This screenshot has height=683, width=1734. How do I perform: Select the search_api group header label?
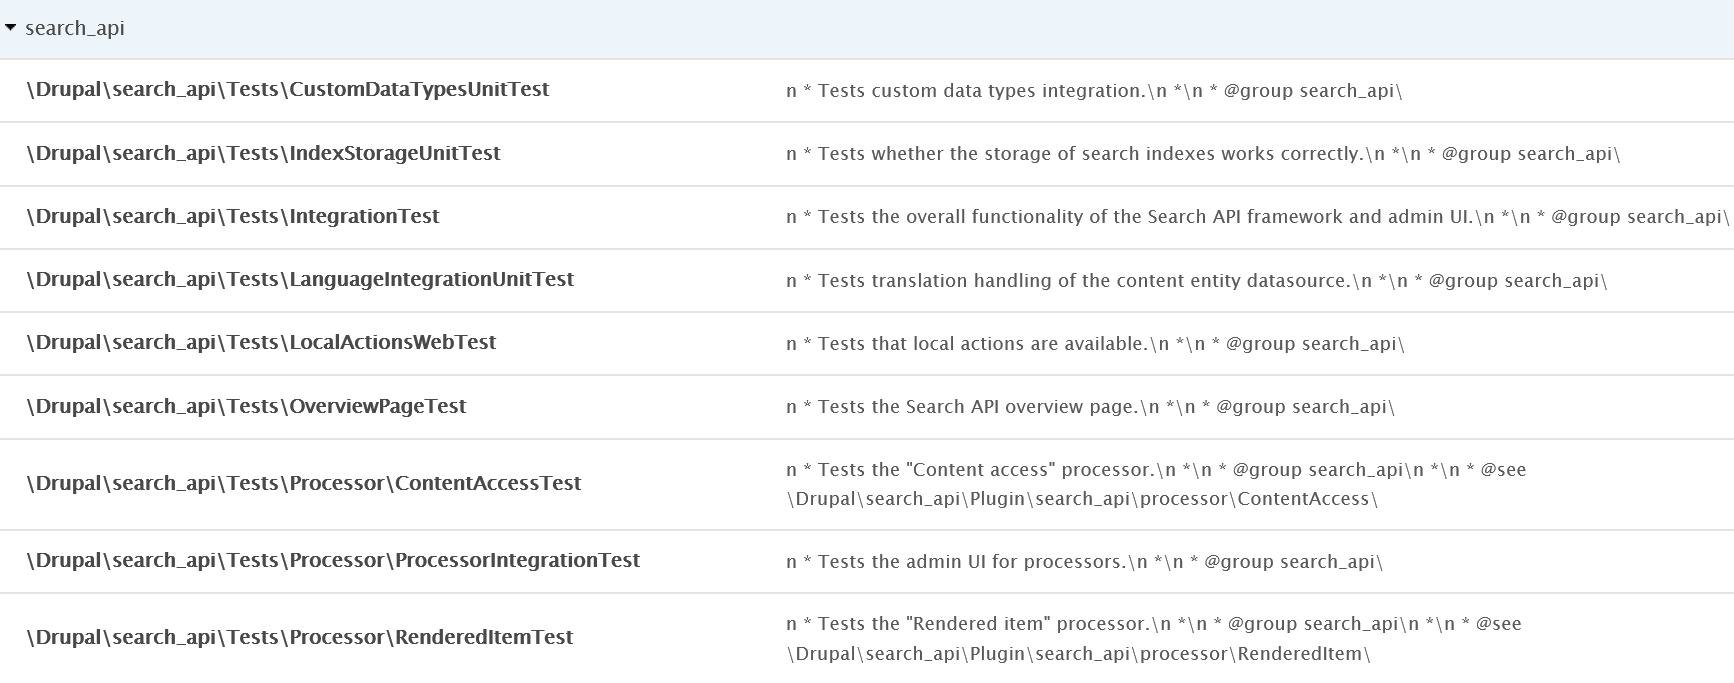coord(75,28)
